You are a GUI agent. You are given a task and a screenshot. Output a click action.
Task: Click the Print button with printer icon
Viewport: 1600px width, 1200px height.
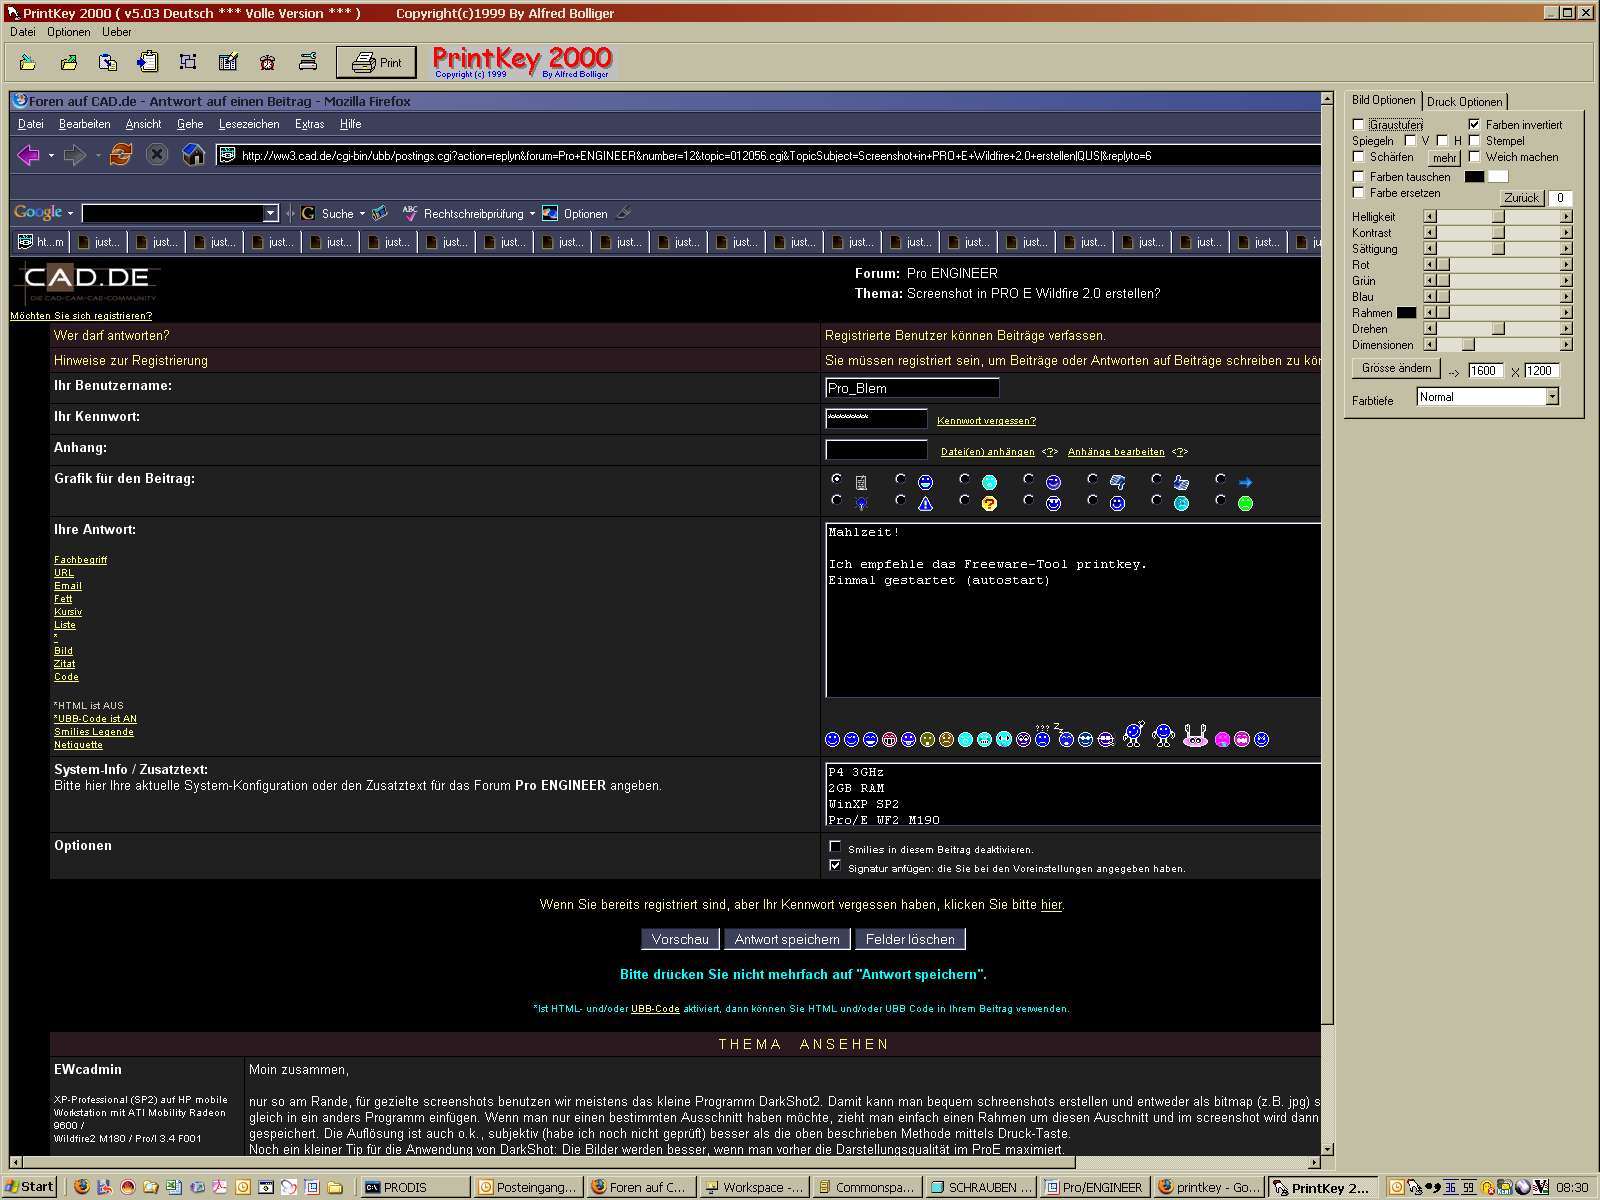[x=377, y=62]
